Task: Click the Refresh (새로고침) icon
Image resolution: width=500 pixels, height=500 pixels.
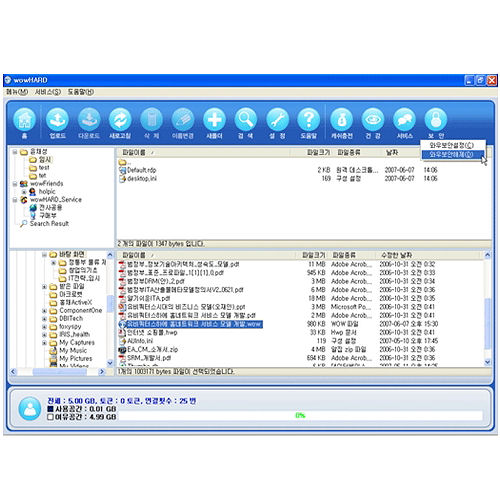Action: 120,120
